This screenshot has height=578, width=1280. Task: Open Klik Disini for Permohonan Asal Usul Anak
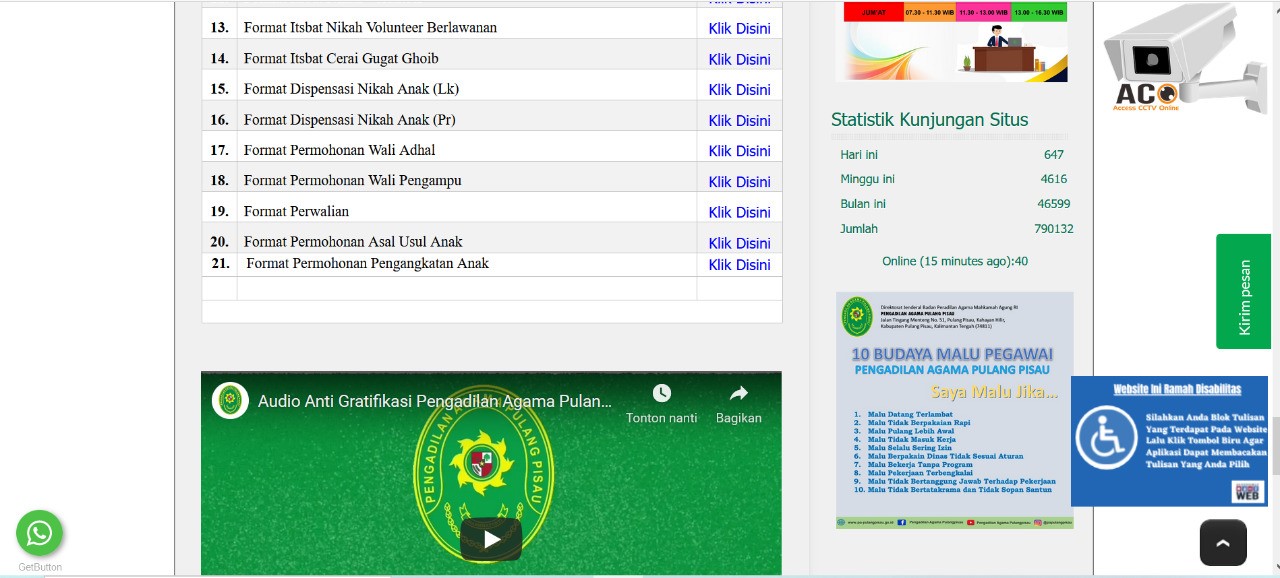739,243
